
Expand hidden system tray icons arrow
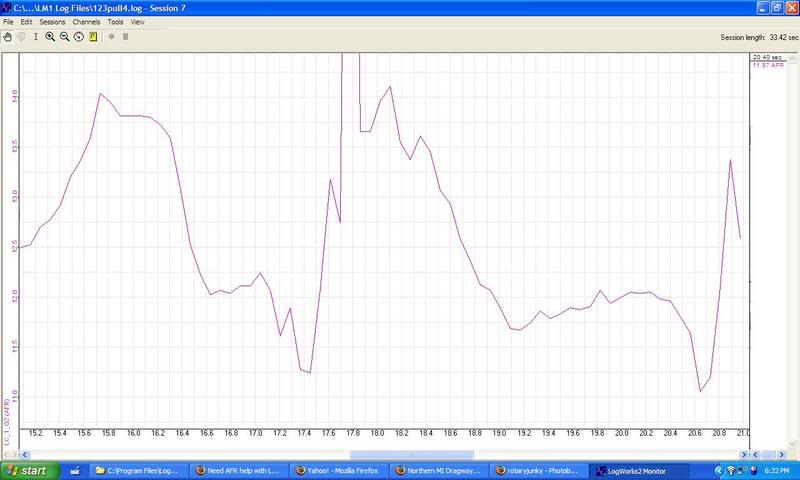coord(719,471)
